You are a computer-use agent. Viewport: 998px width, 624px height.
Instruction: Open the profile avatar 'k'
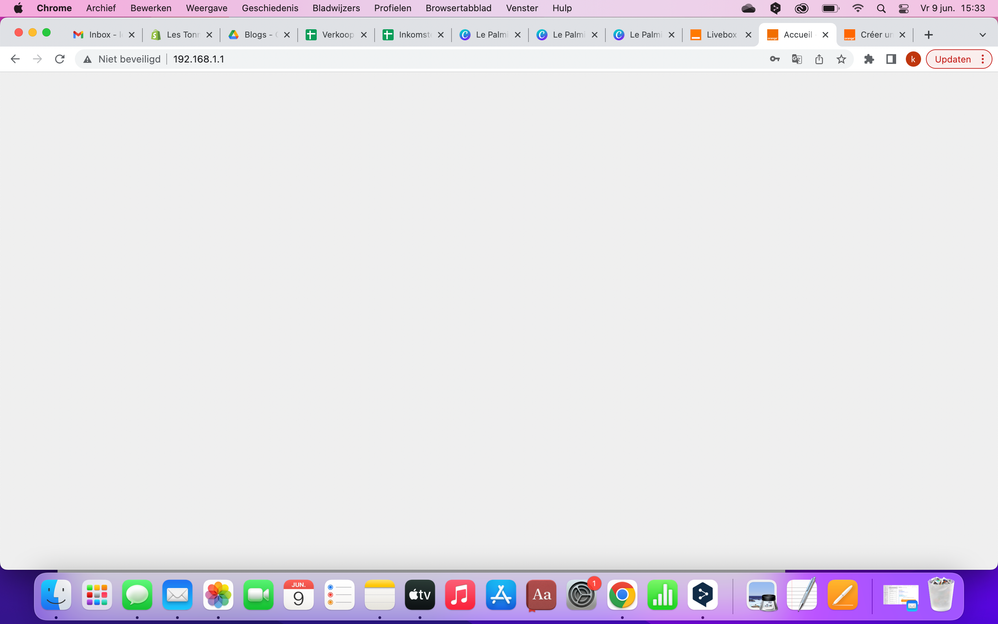coord(913,59)
